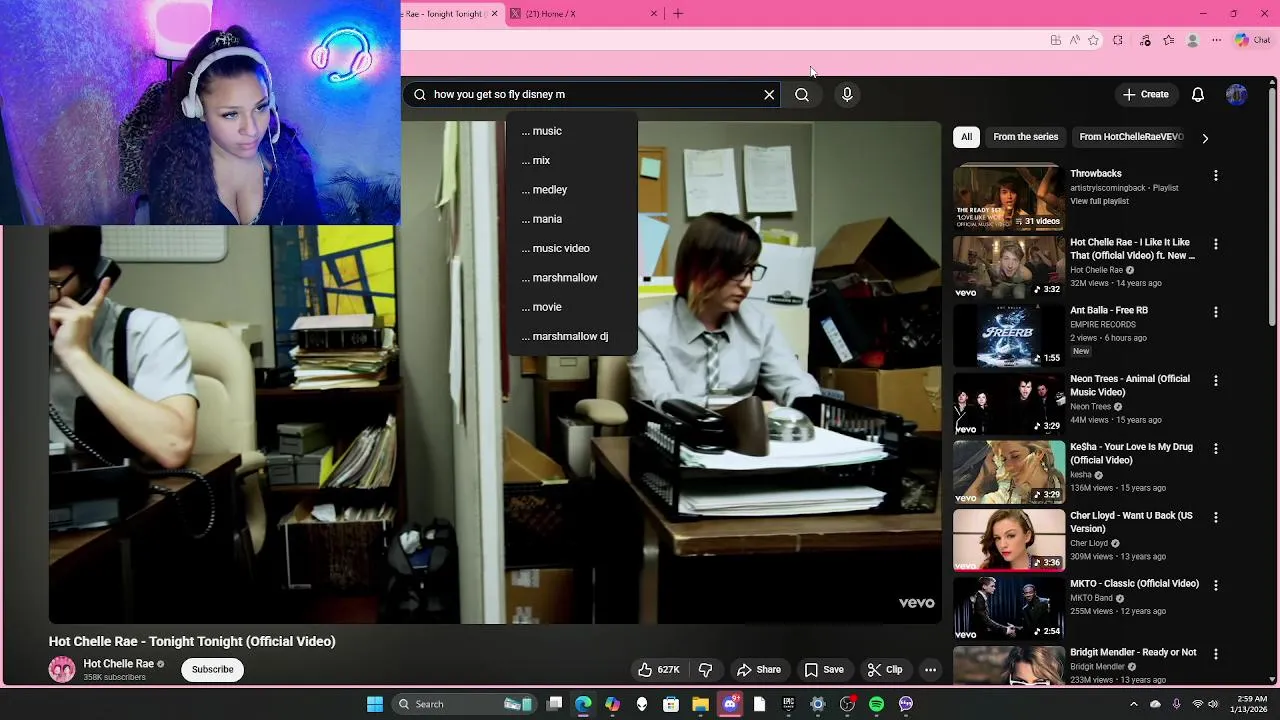This screenshot has width=1280, height=720.
Task: Open options for Neon Trees - Animal
Action: [1216, 381]
